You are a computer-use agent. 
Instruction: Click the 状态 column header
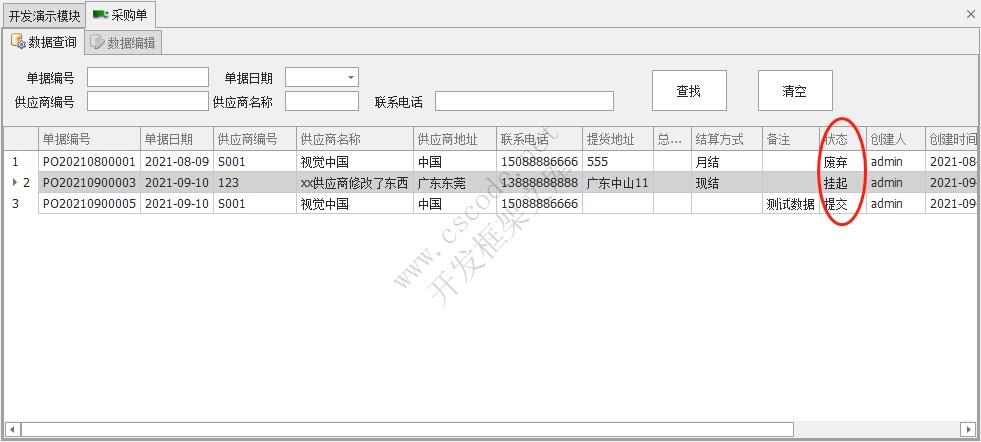pos(835,139)
